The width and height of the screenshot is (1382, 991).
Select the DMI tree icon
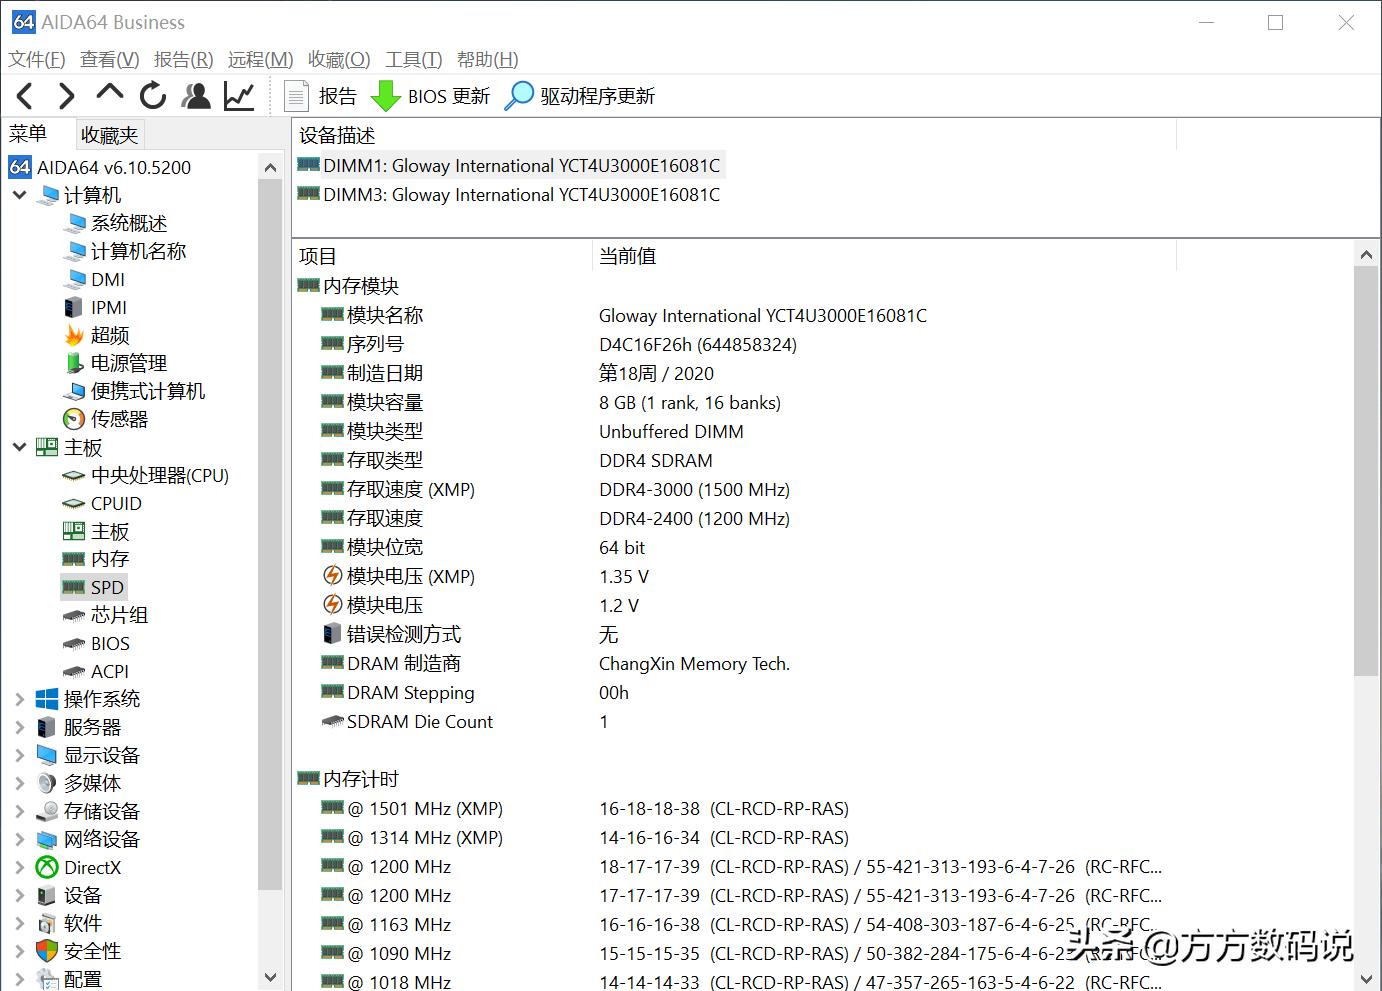pyautogui.click(x=75, y=279)
